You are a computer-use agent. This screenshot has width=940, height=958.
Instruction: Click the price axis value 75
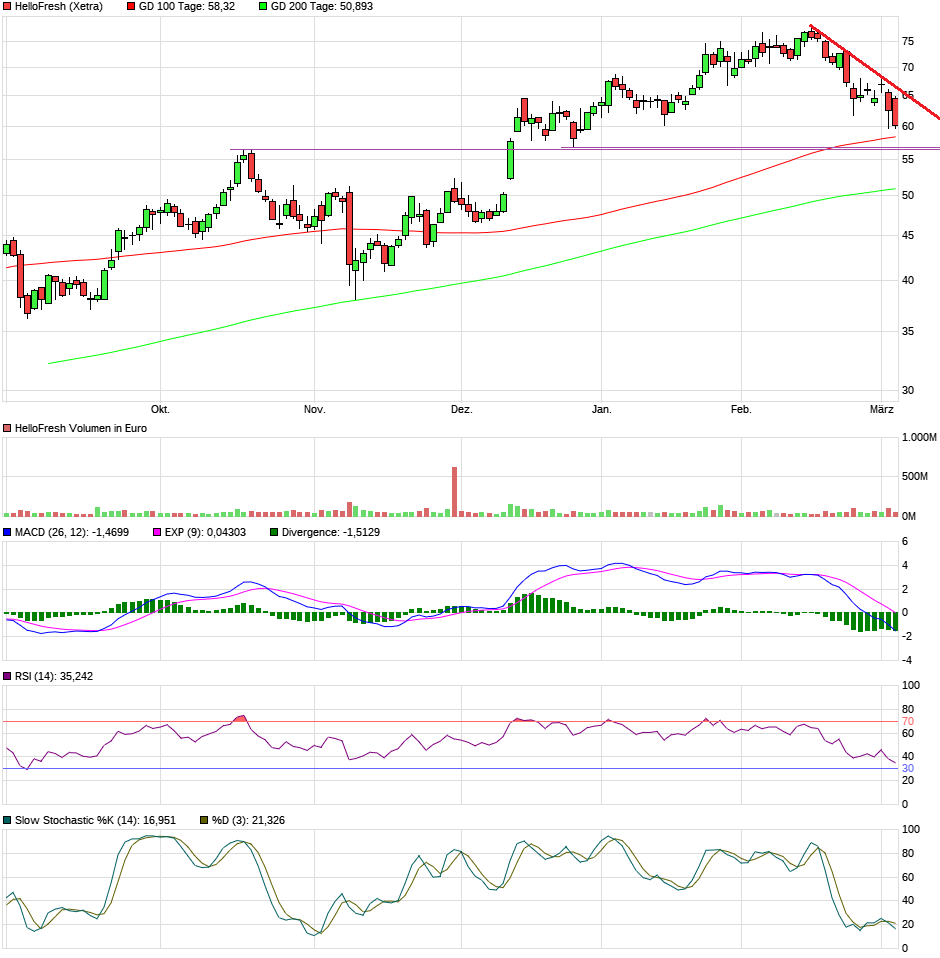click(908, 42)
